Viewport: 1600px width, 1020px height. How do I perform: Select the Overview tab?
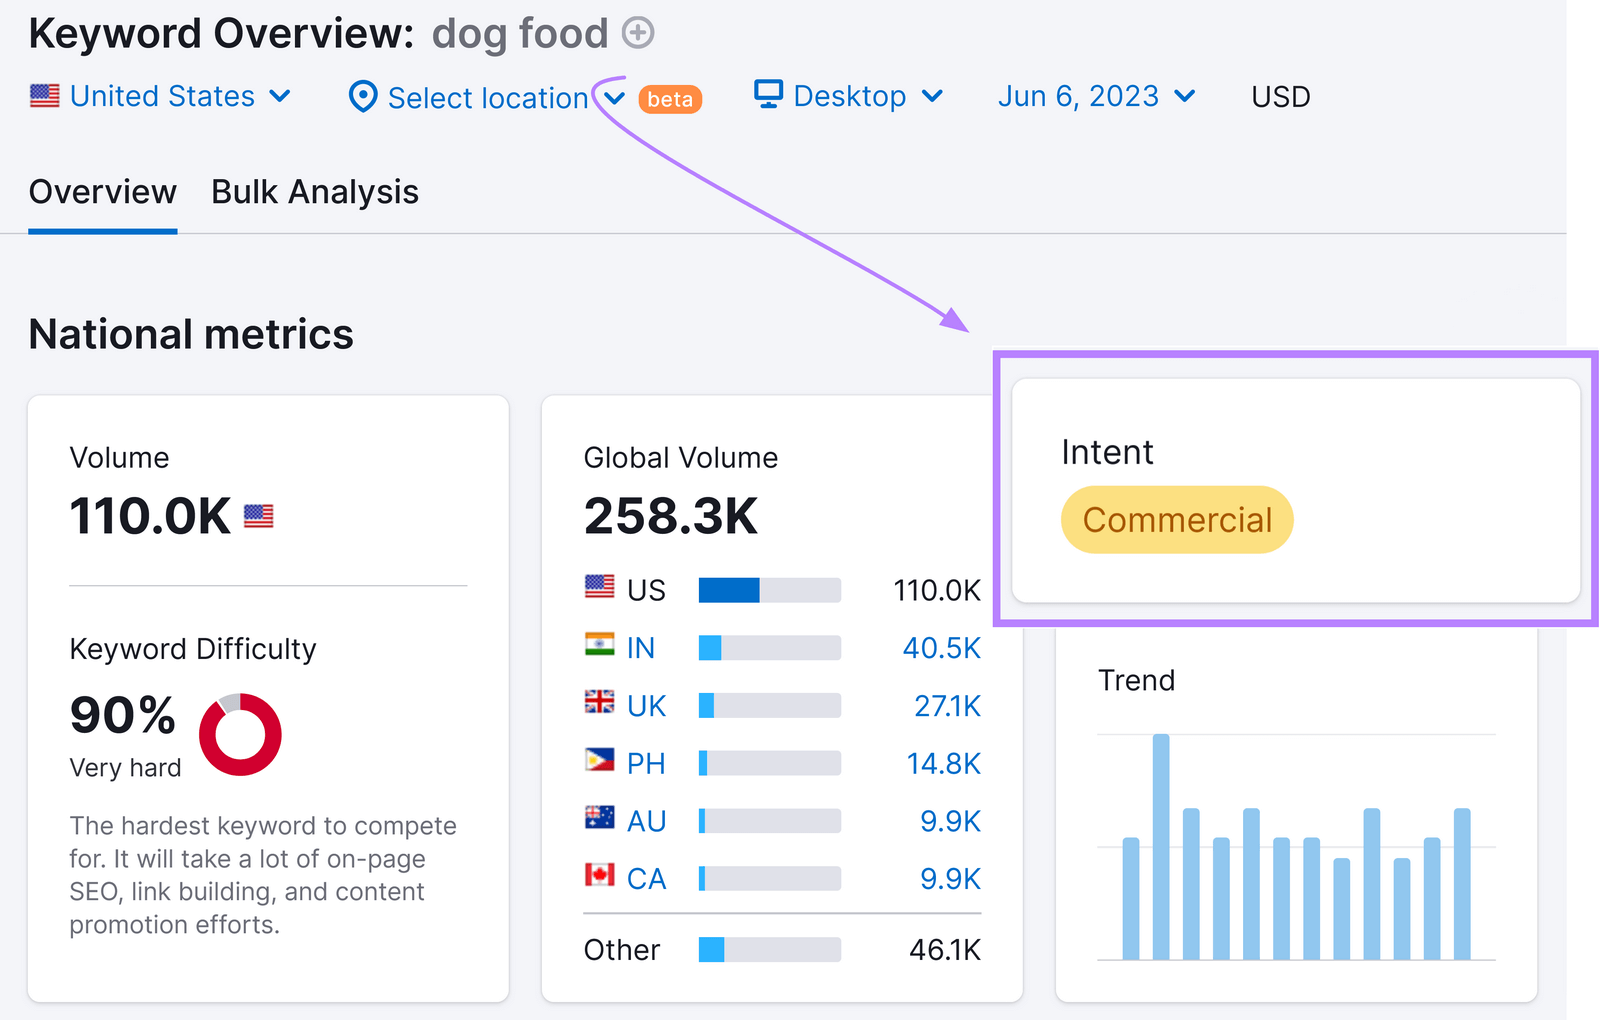click(102, 191)
